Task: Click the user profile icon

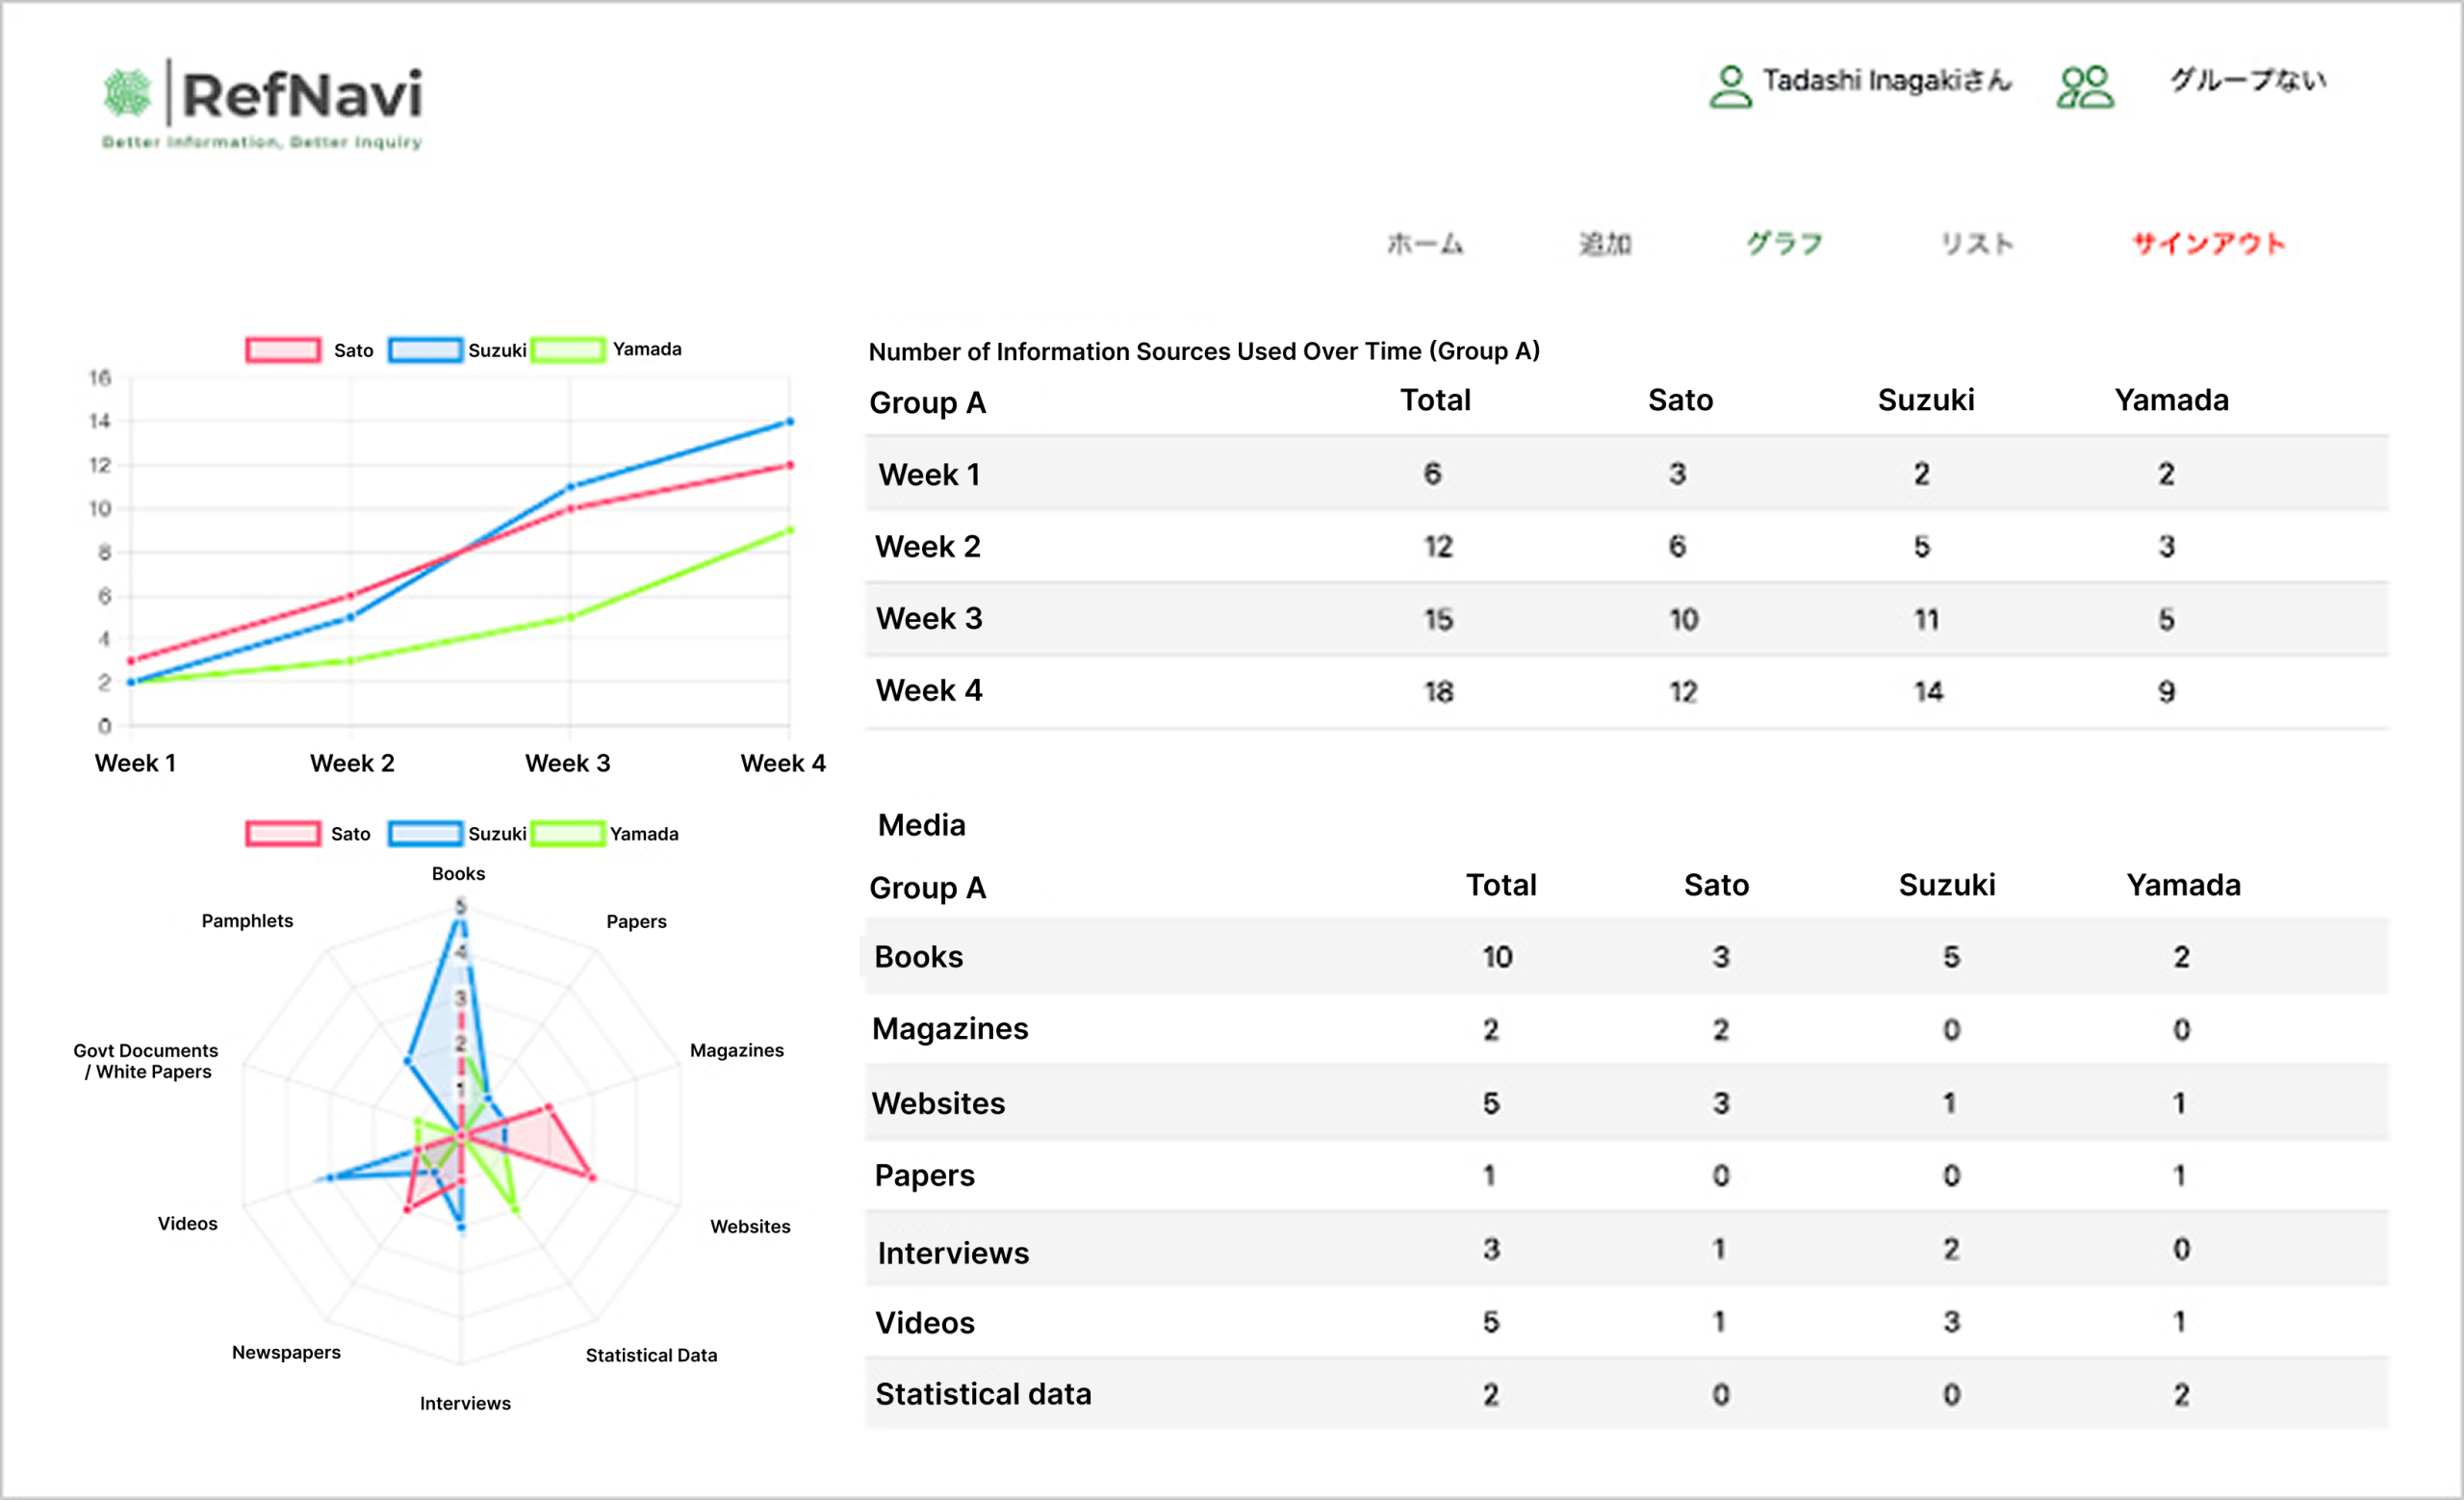Action: click(1730, 86)
